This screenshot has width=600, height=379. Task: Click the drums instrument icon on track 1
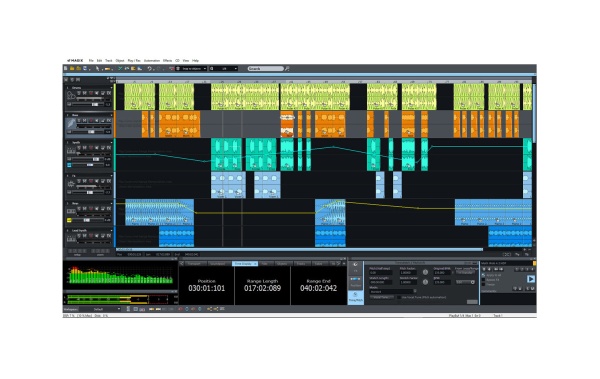[x=71, y=95]
